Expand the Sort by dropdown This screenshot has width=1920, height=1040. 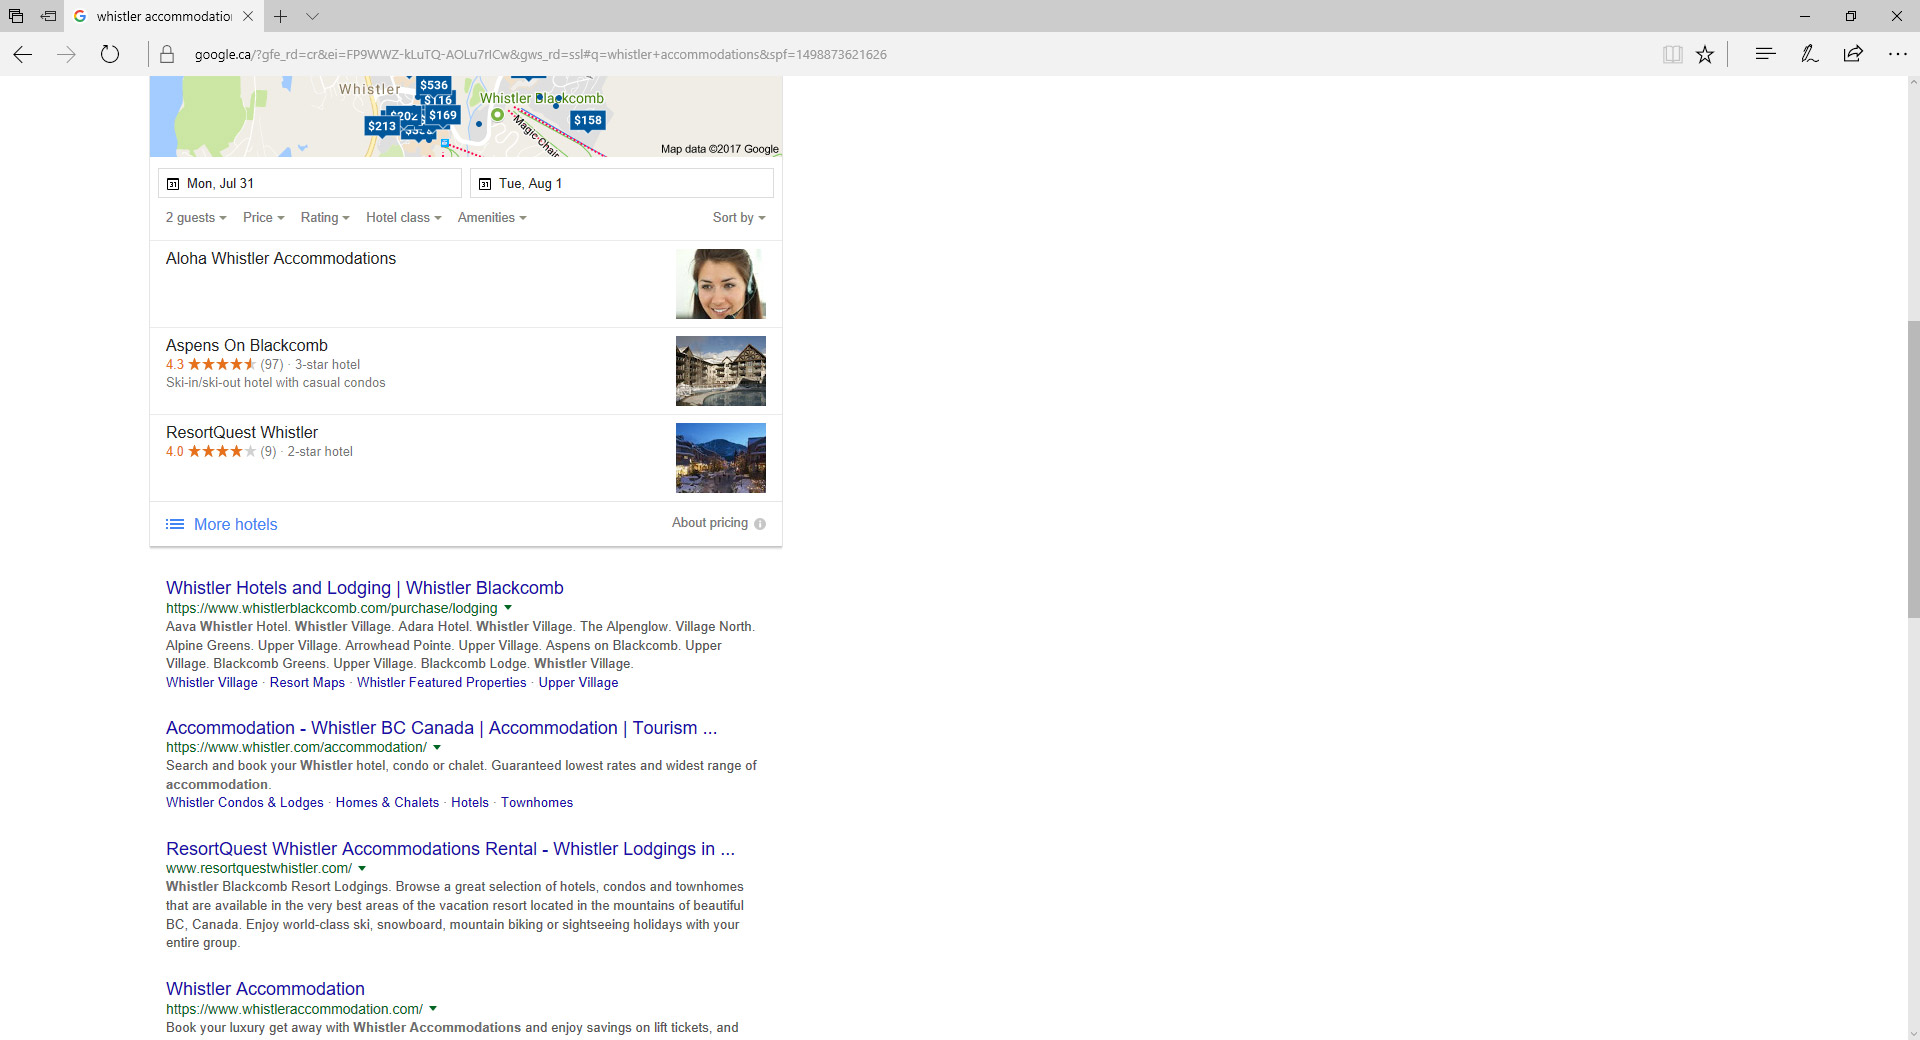738,218
